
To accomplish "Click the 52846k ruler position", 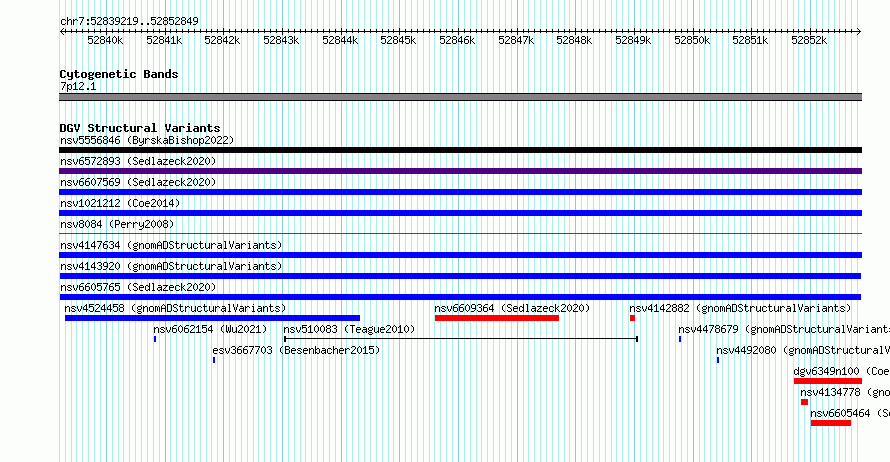I will click(x=457, y=40).
